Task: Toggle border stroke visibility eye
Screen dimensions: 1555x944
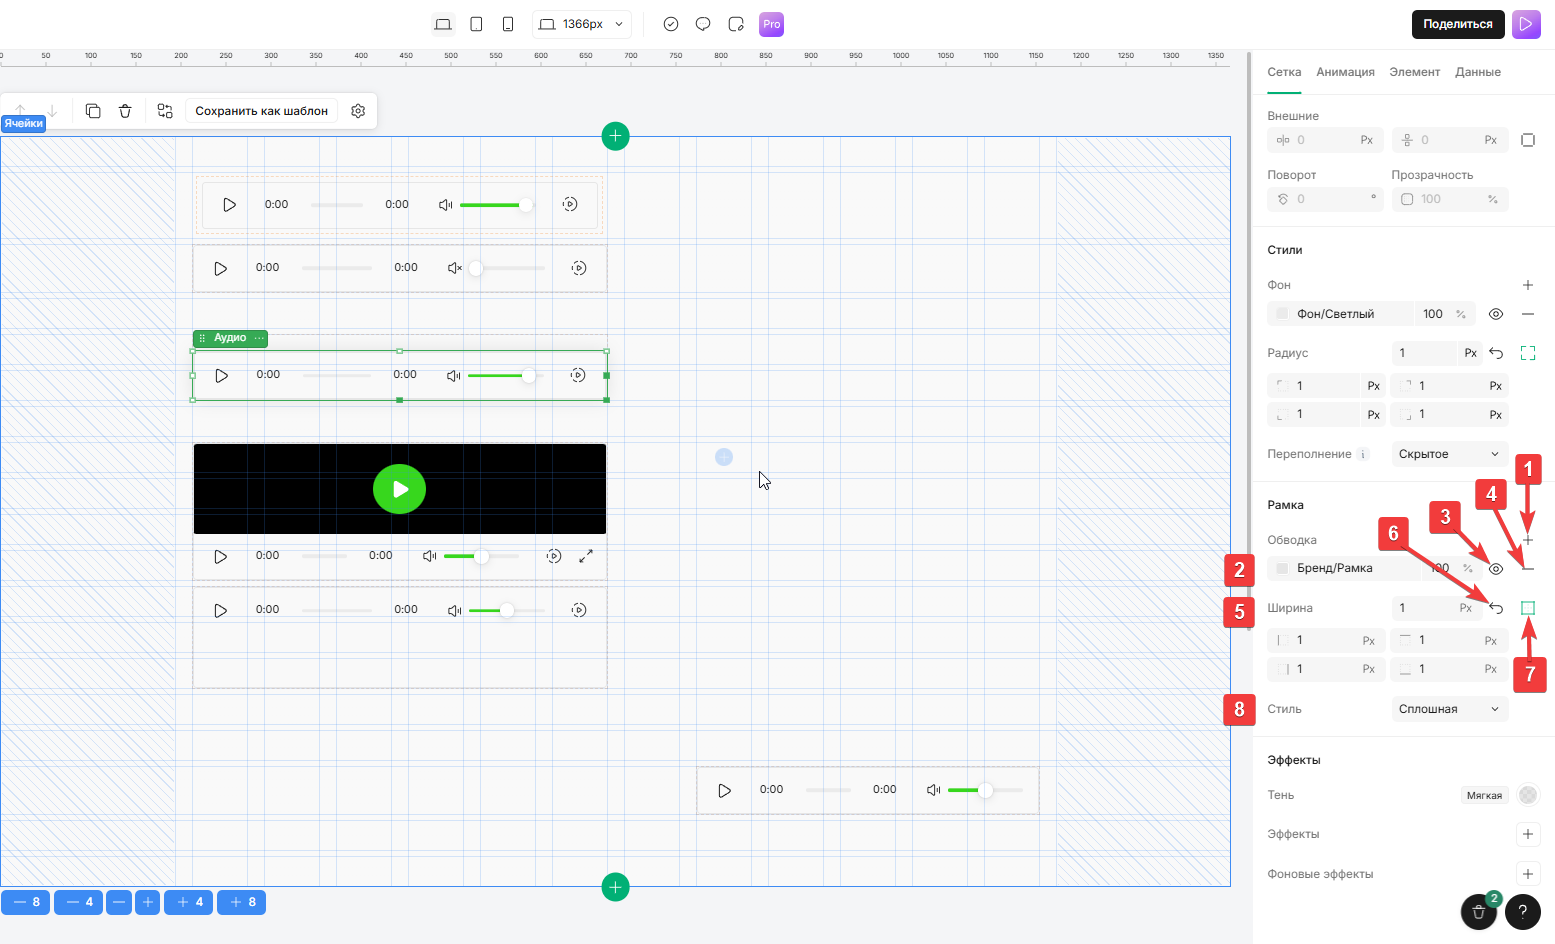Action: (x=1496, y=569)
